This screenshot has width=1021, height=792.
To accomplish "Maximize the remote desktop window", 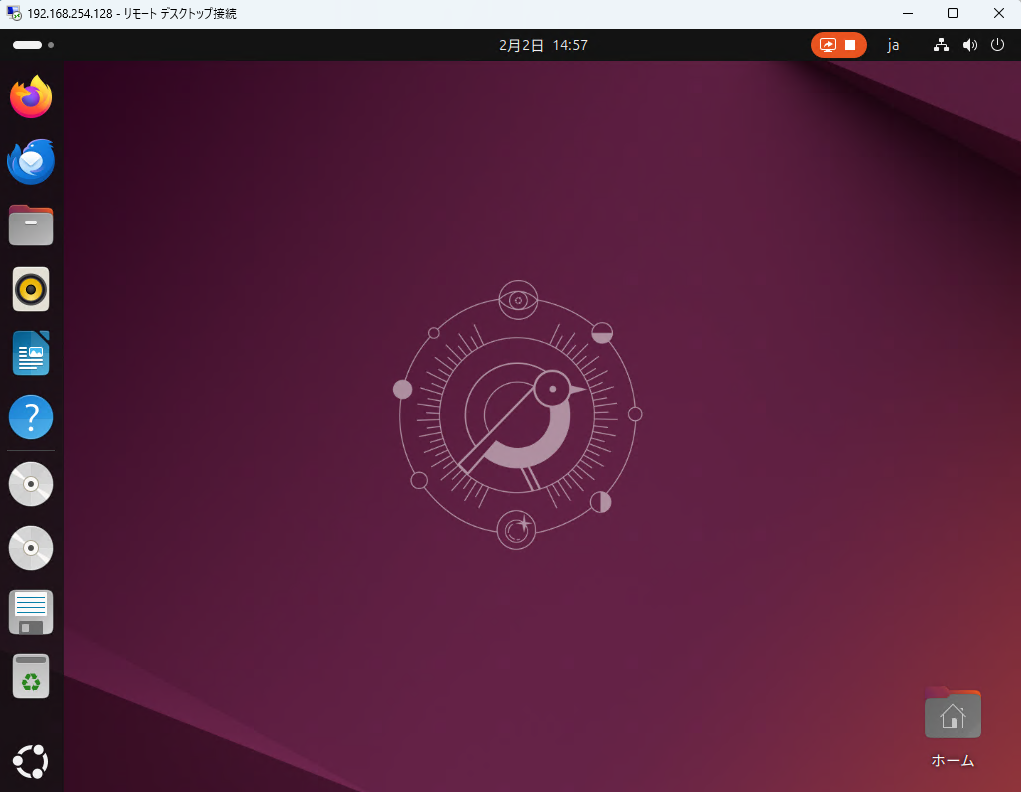I will click(953, 13).
